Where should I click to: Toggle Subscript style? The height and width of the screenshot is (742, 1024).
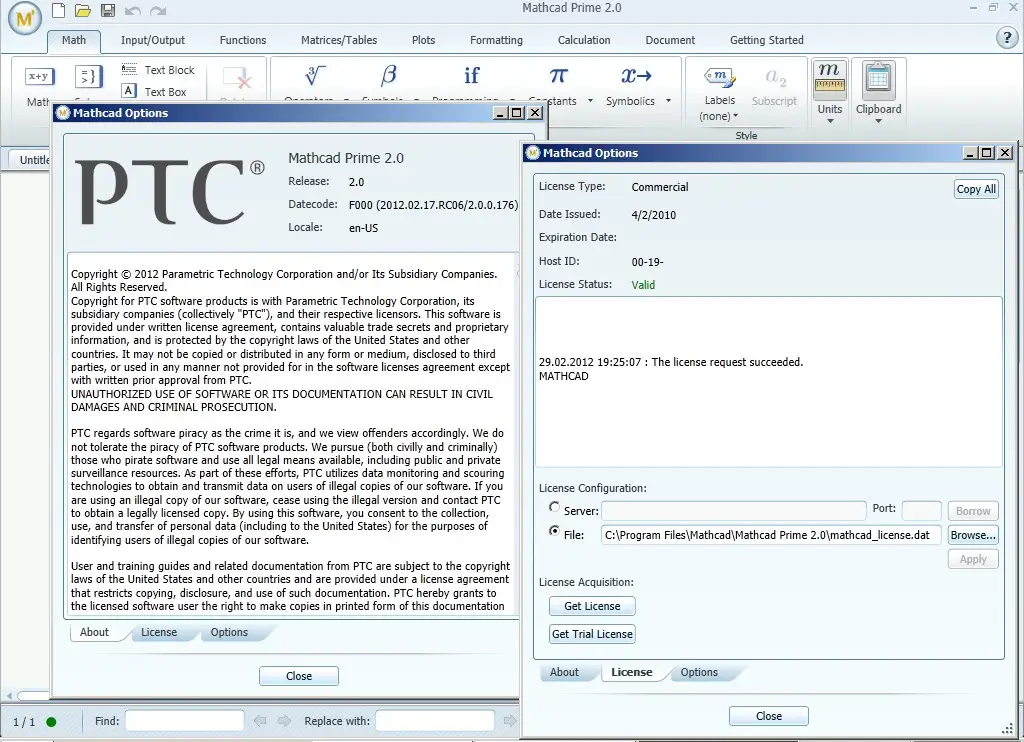[775, 87]
